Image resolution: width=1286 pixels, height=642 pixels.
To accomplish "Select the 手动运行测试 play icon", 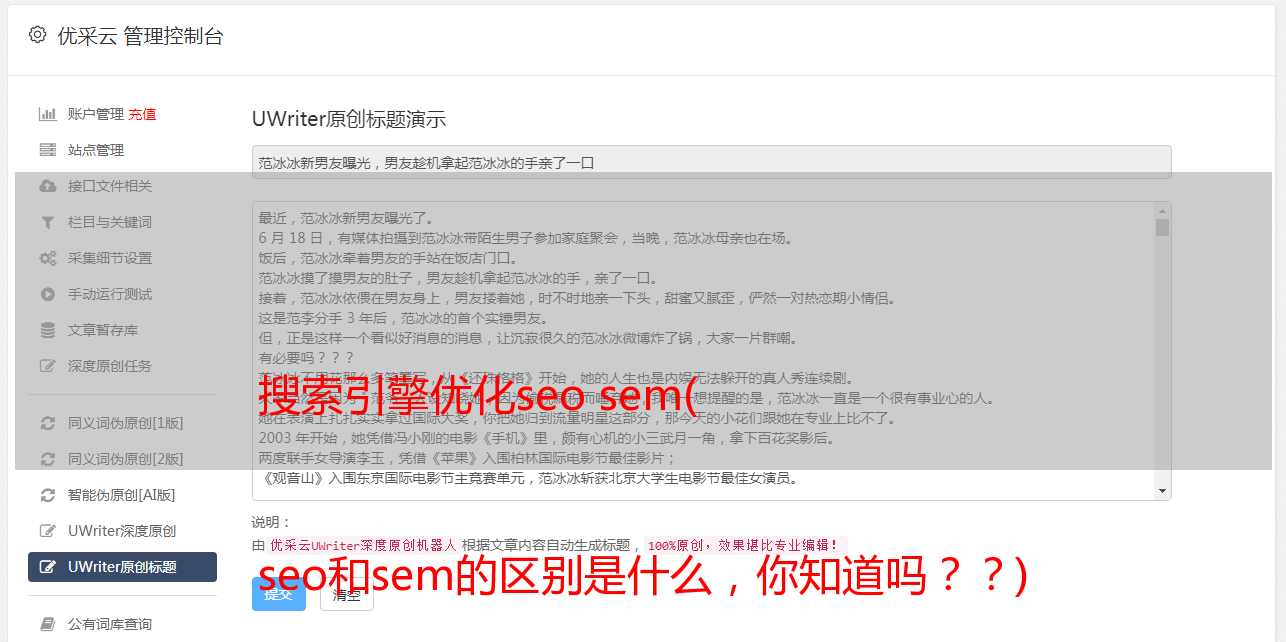I will click(47, 294).
